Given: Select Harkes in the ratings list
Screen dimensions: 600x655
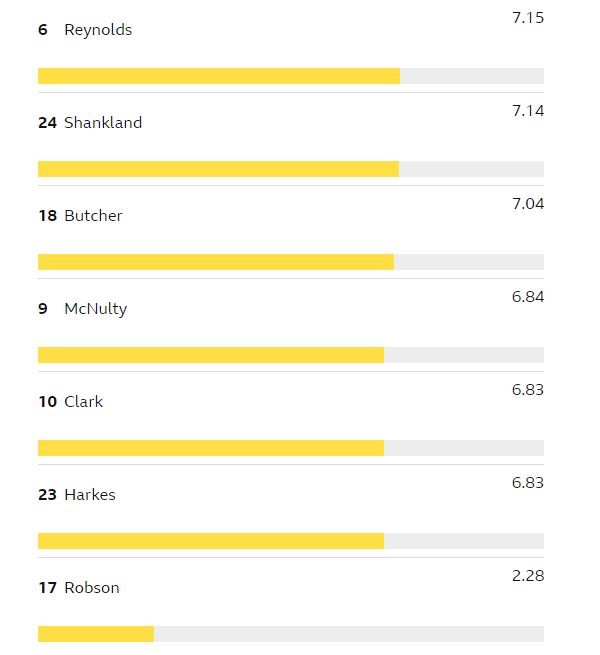Looking at the screenshot, I should (x=90, y=495).
